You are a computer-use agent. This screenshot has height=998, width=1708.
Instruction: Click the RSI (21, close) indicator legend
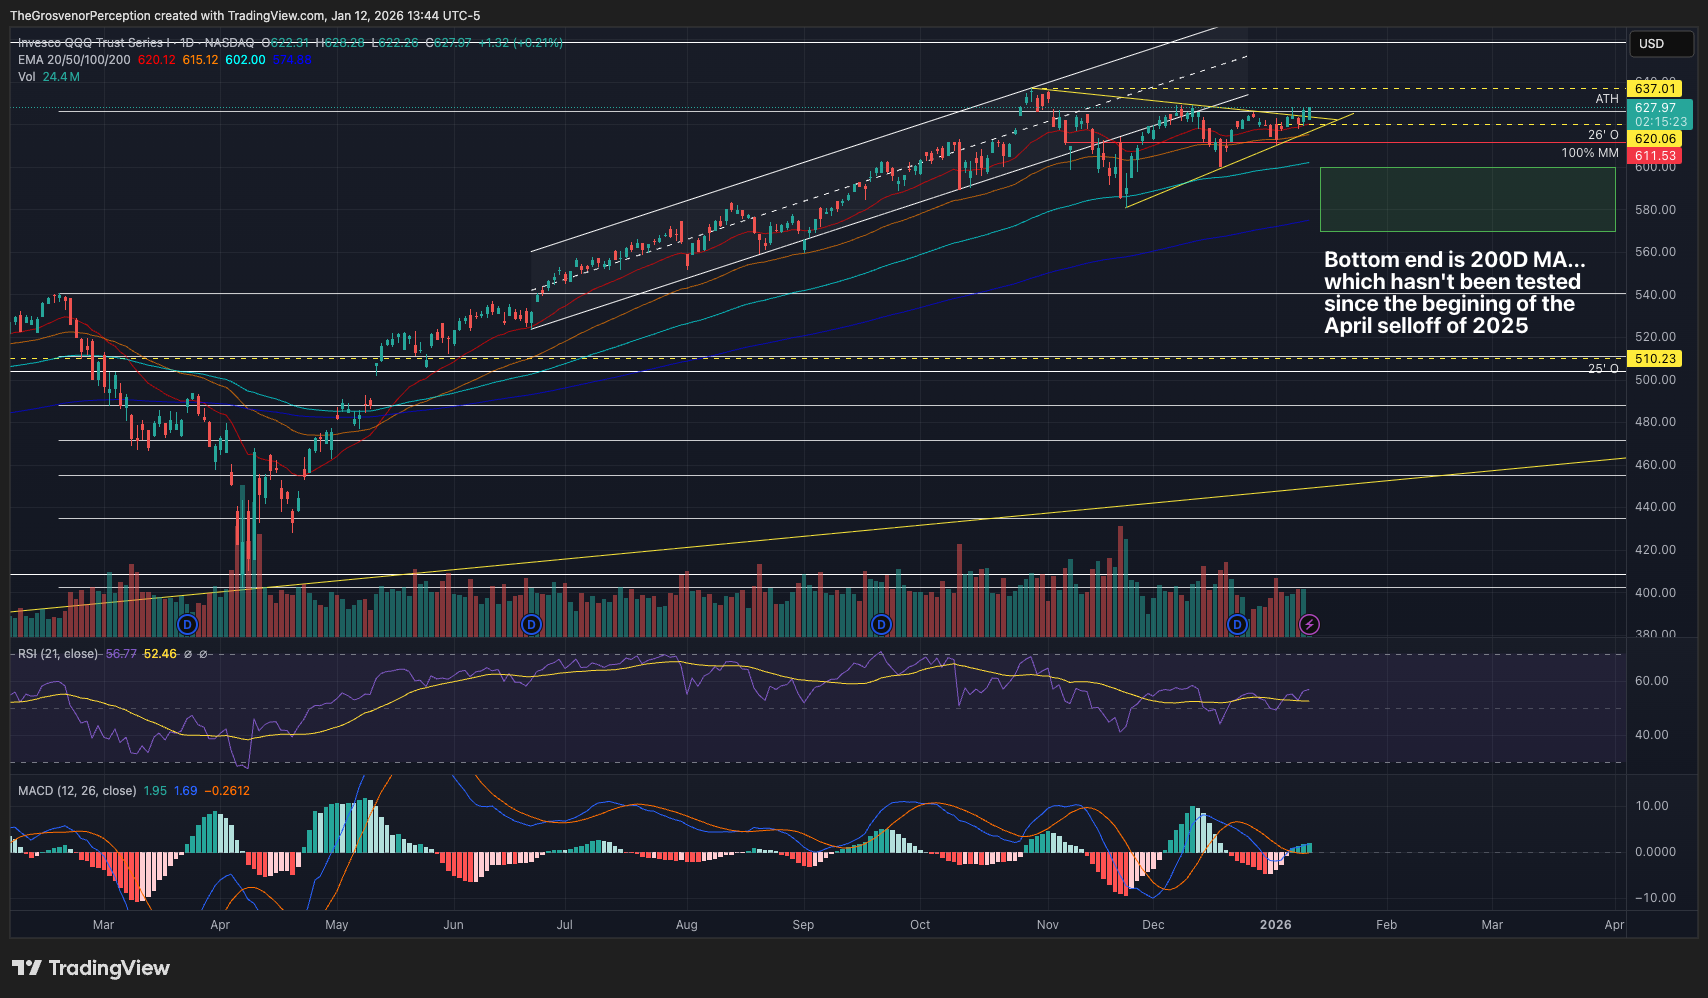(x=58, y=654)
